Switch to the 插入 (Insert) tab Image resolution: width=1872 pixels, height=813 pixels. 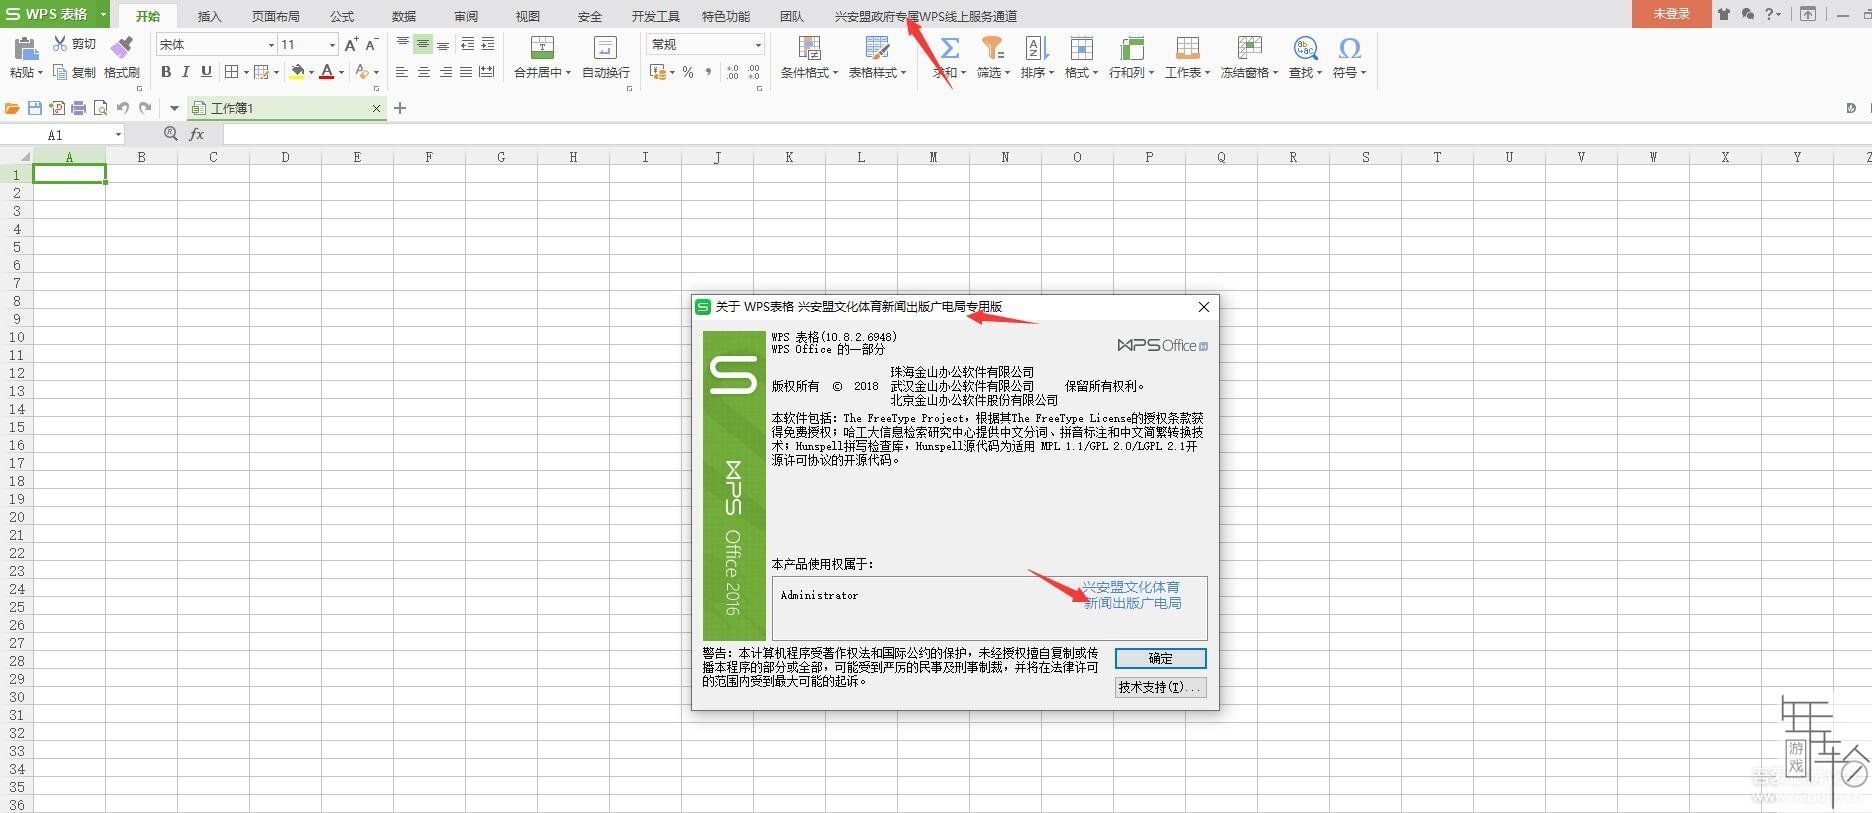209,16
